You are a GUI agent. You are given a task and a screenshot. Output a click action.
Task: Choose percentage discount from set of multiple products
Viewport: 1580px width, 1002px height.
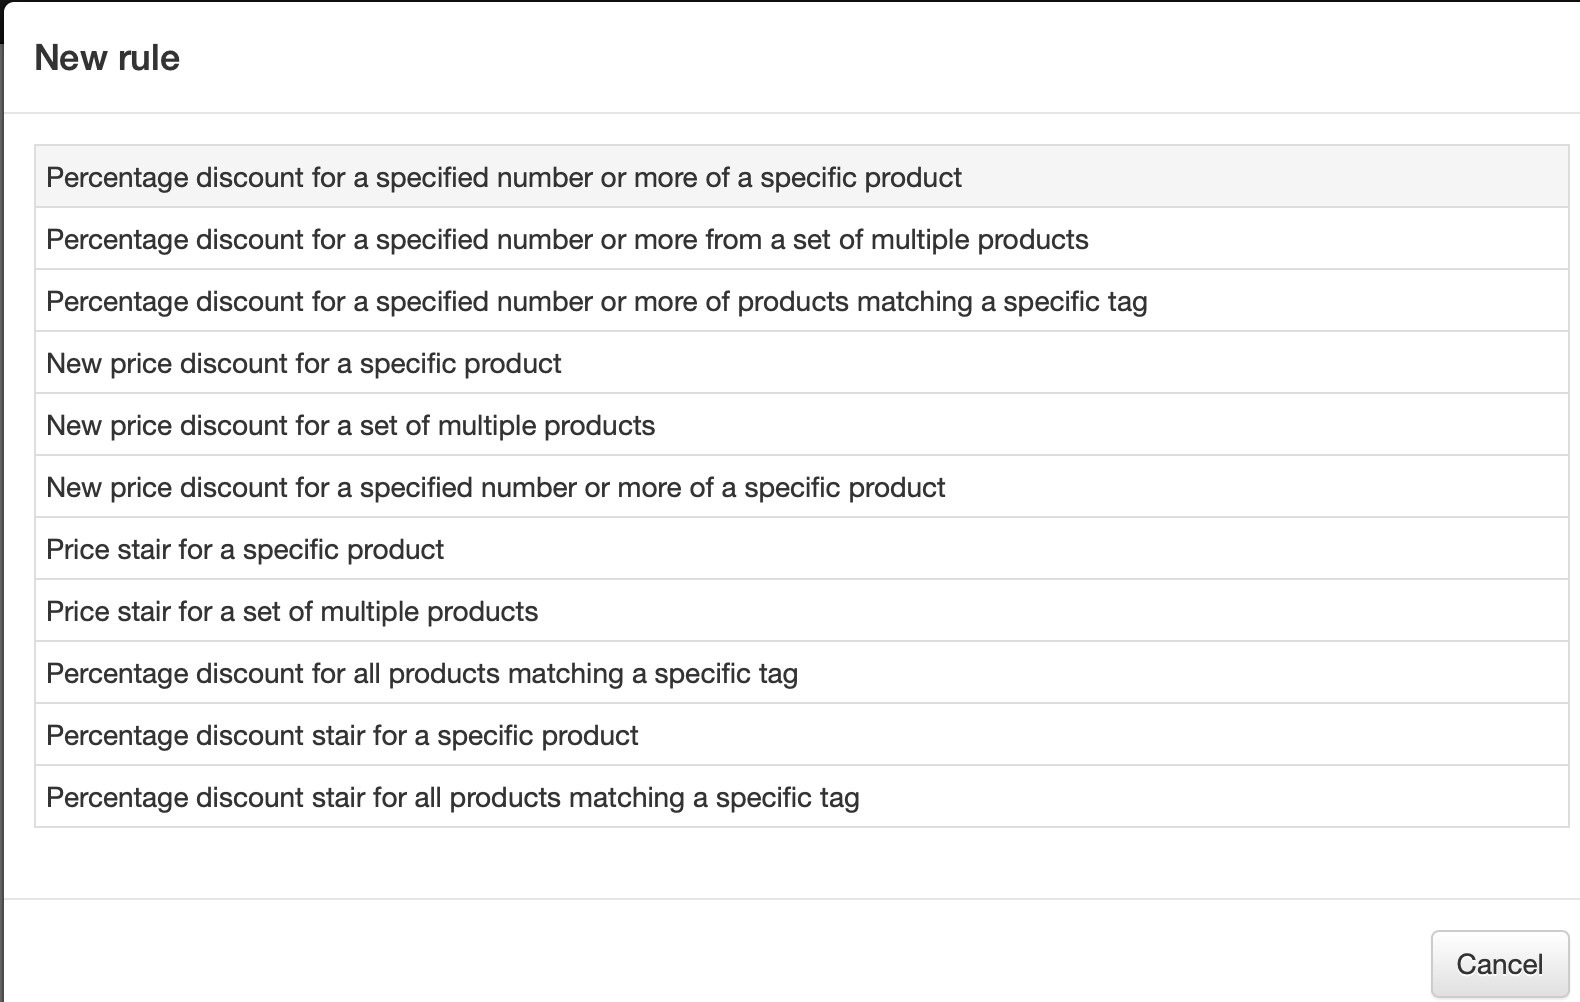[567, 240]
